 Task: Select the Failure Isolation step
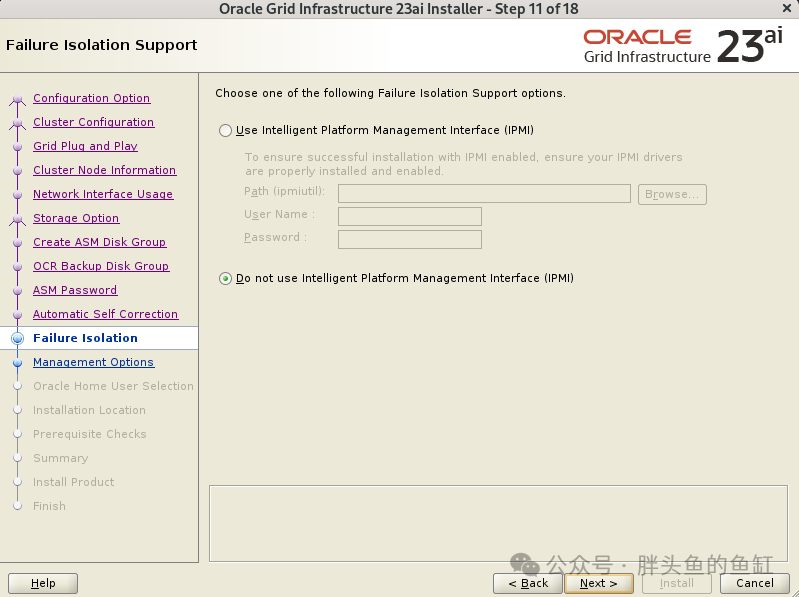tap(85, 338)
